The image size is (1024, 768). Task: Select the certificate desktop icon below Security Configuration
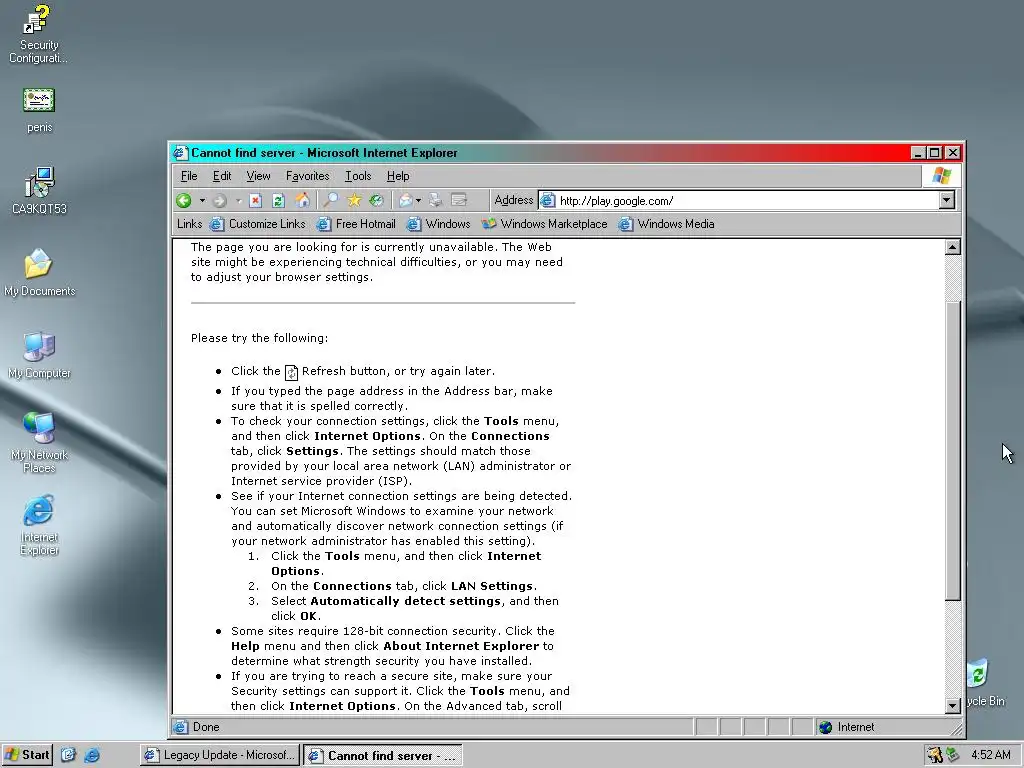pyautogui.click(x=39, y=110)
